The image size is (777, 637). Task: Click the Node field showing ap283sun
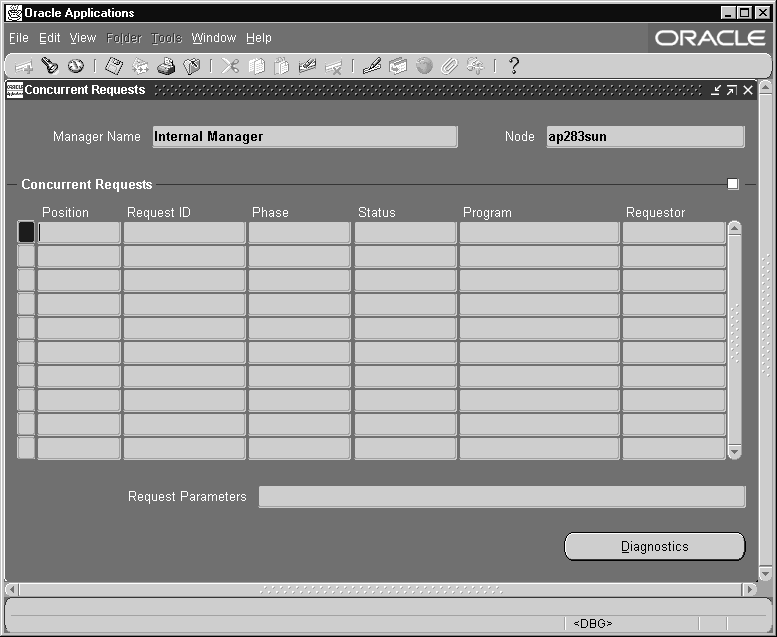click(645, 136)
